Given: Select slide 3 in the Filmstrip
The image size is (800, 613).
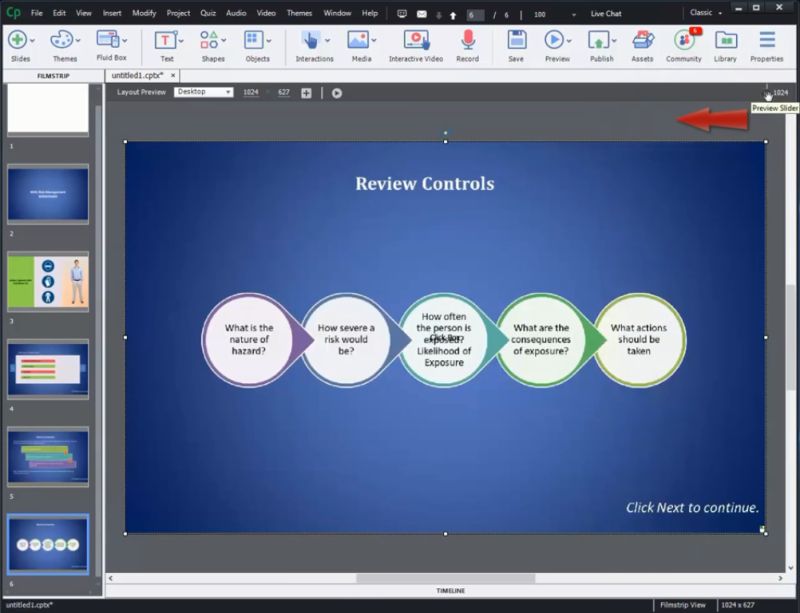Looking at the screenshot, I should (48, 281).
